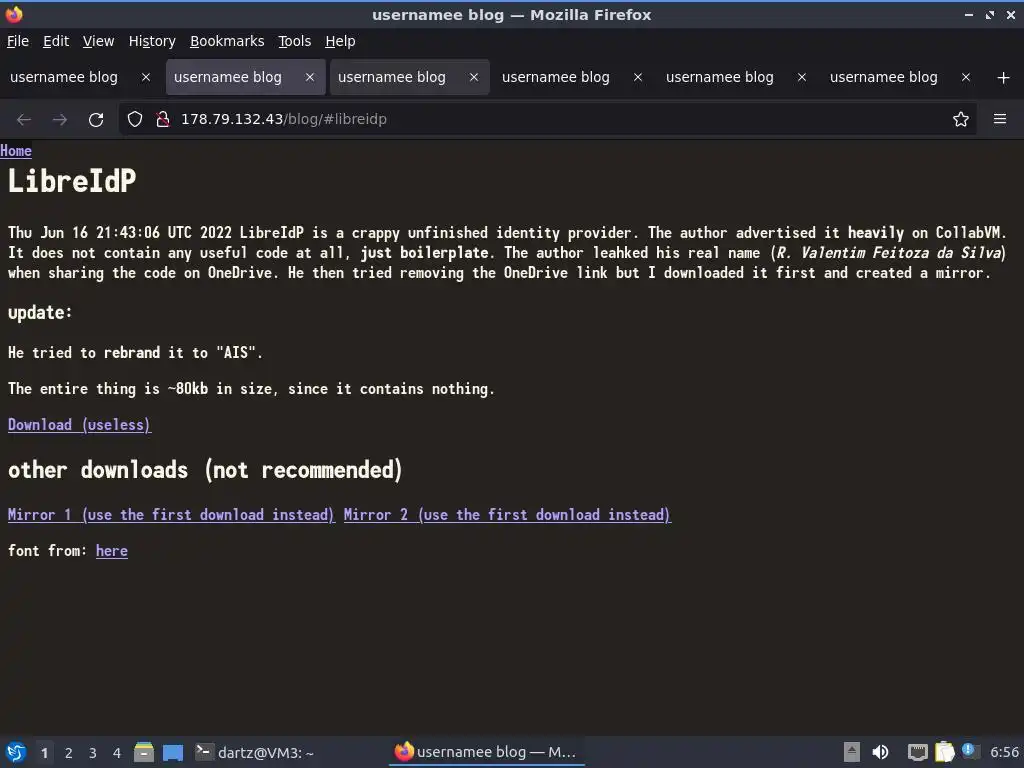Close the Firefox window
This screenshot has height=768, width=1024.
pyautogui.click(x=1010, y=14)
